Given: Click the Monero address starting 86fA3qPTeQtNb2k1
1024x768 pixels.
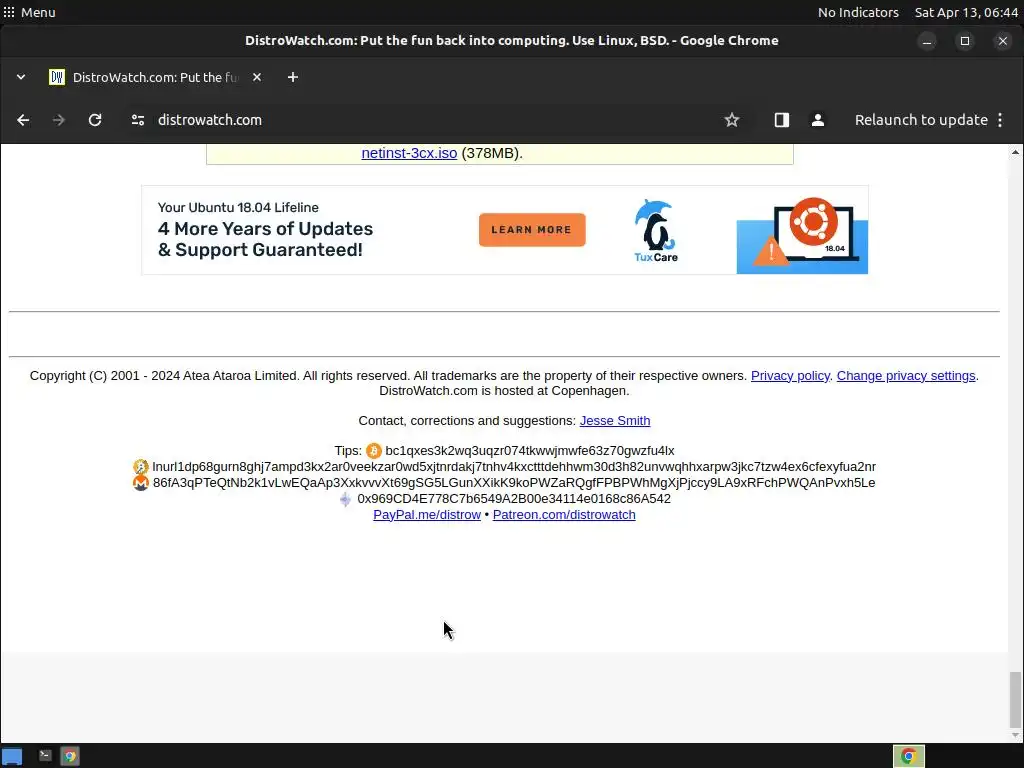Looking at the screenshot, I should [x=514, y=483].
